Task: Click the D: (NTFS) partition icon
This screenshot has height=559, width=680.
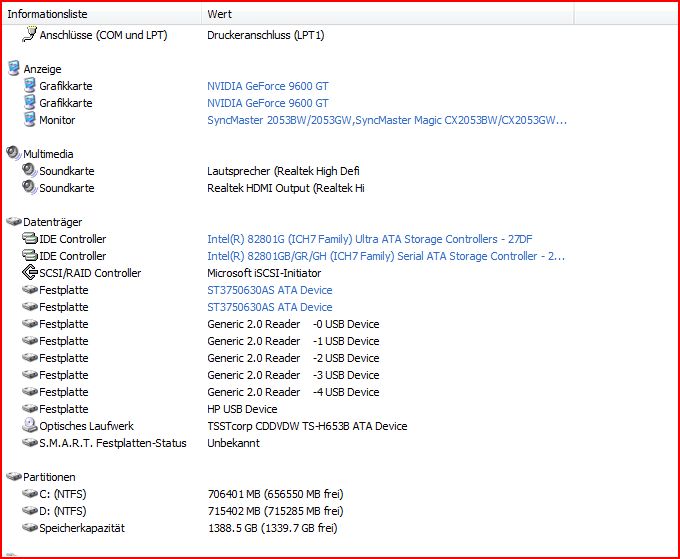Action: click(x=30, y=510)
